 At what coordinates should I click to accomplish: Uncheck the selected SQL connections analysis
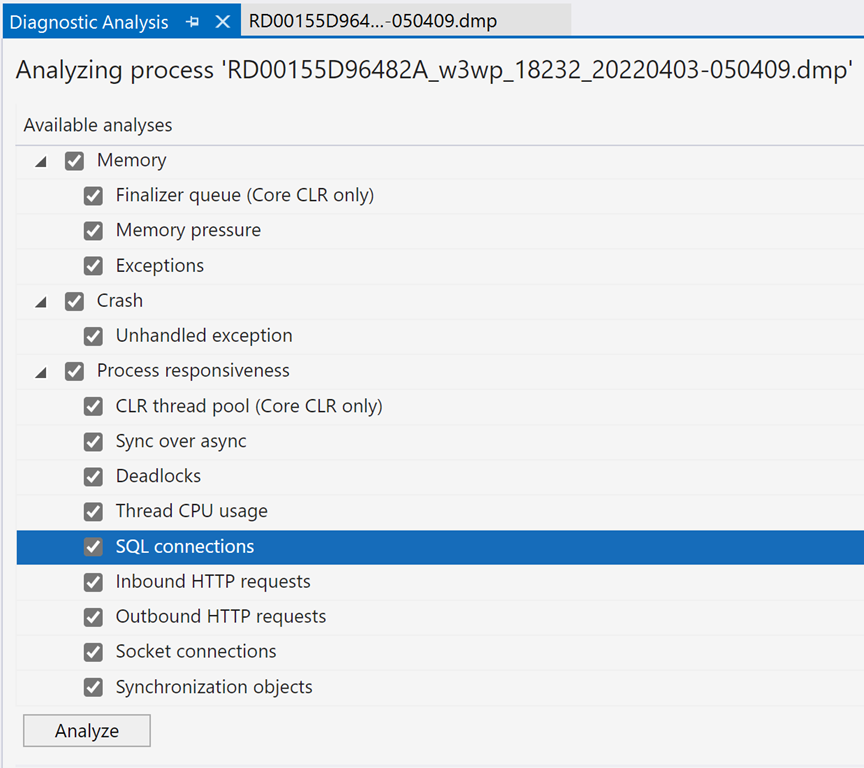[x=93, y=546]
